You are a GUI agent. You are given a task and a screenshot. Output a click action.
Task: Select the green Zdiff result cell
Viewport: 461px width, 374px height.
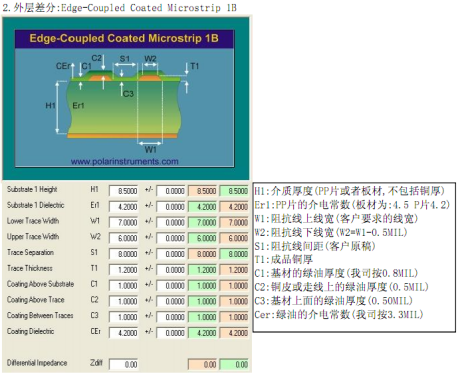pos(234,364)
